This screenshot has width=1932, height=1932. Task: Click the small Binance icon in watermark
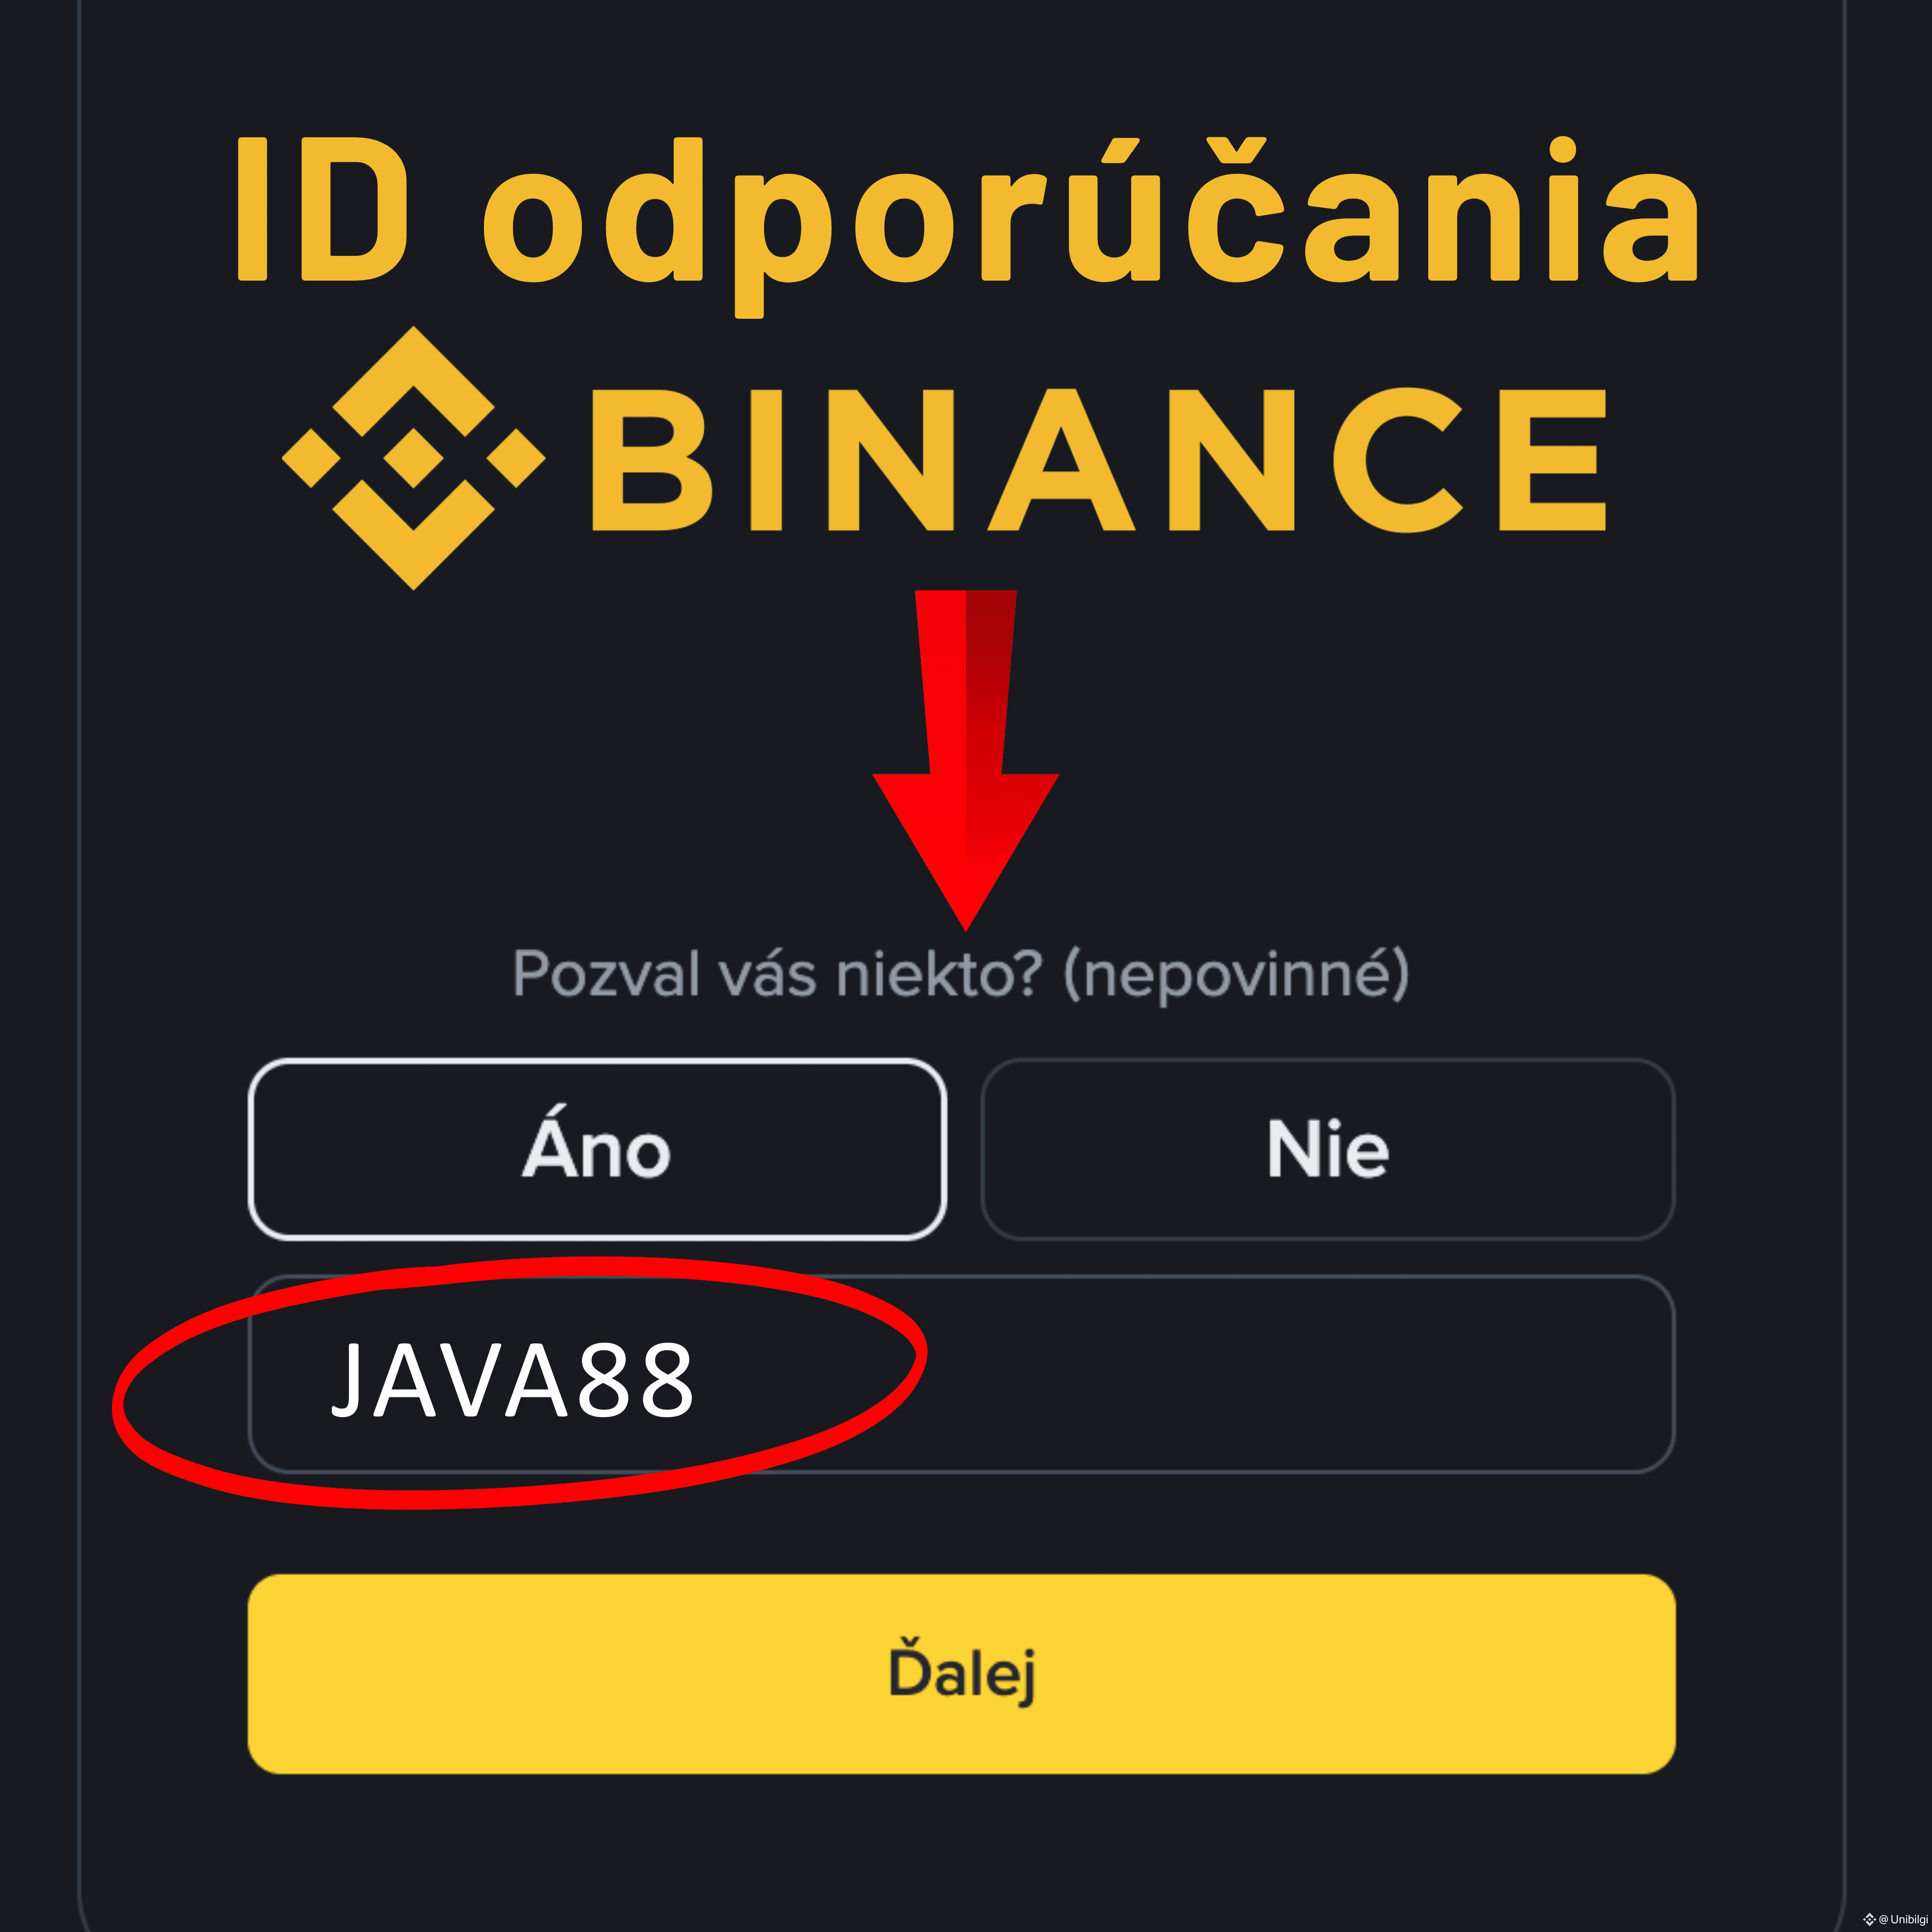1870,1919
